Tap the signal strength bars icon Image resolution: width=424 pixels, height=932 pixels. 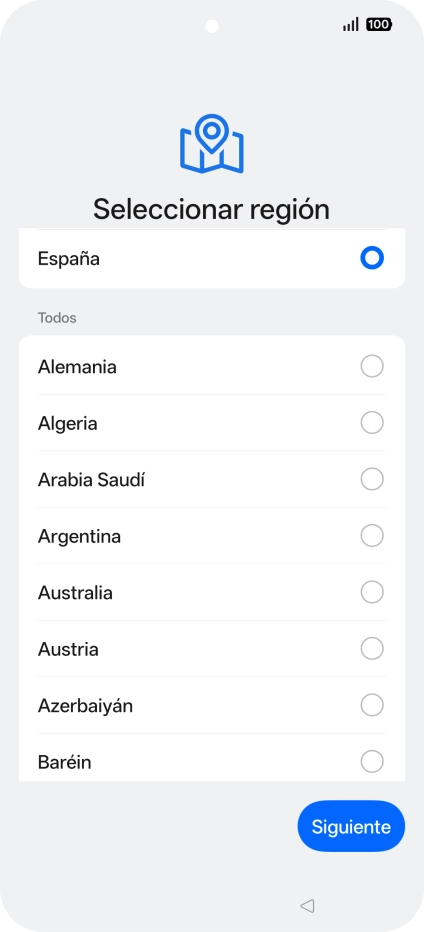(351, 24)
